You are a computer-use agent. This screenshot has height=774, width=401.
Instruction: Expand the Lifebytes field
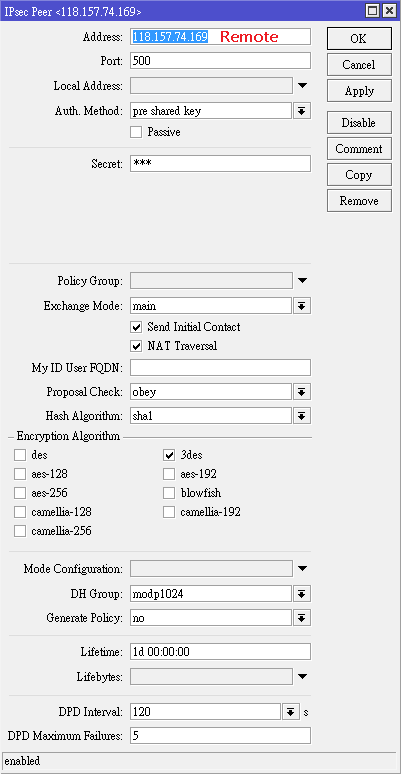pos(303,676)
